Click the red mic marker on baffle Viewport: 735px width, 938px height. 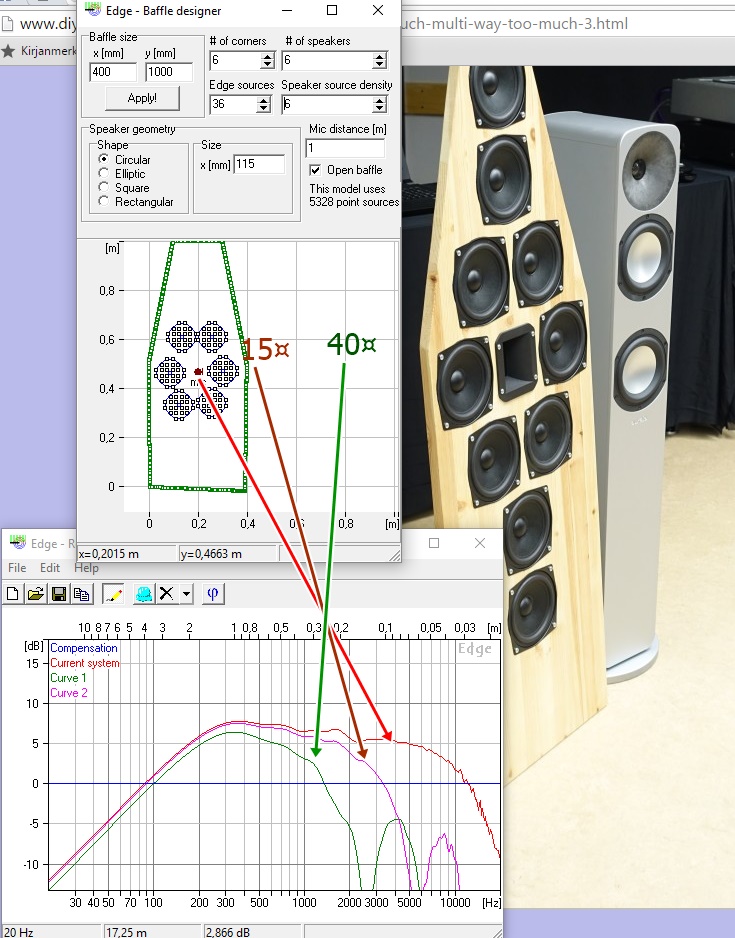(x=198, y=371)
